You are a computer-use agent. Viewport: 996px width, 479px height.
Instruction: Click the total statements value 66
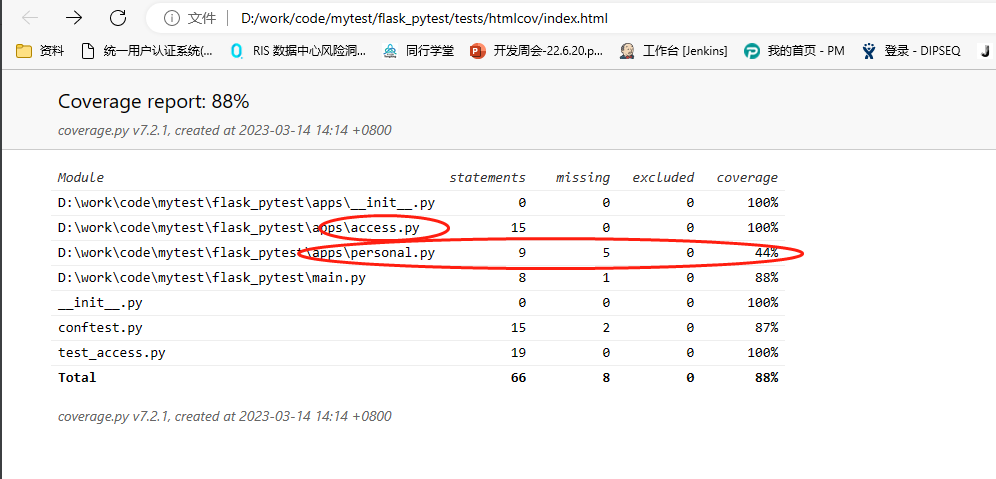click(x=518, y=377)
